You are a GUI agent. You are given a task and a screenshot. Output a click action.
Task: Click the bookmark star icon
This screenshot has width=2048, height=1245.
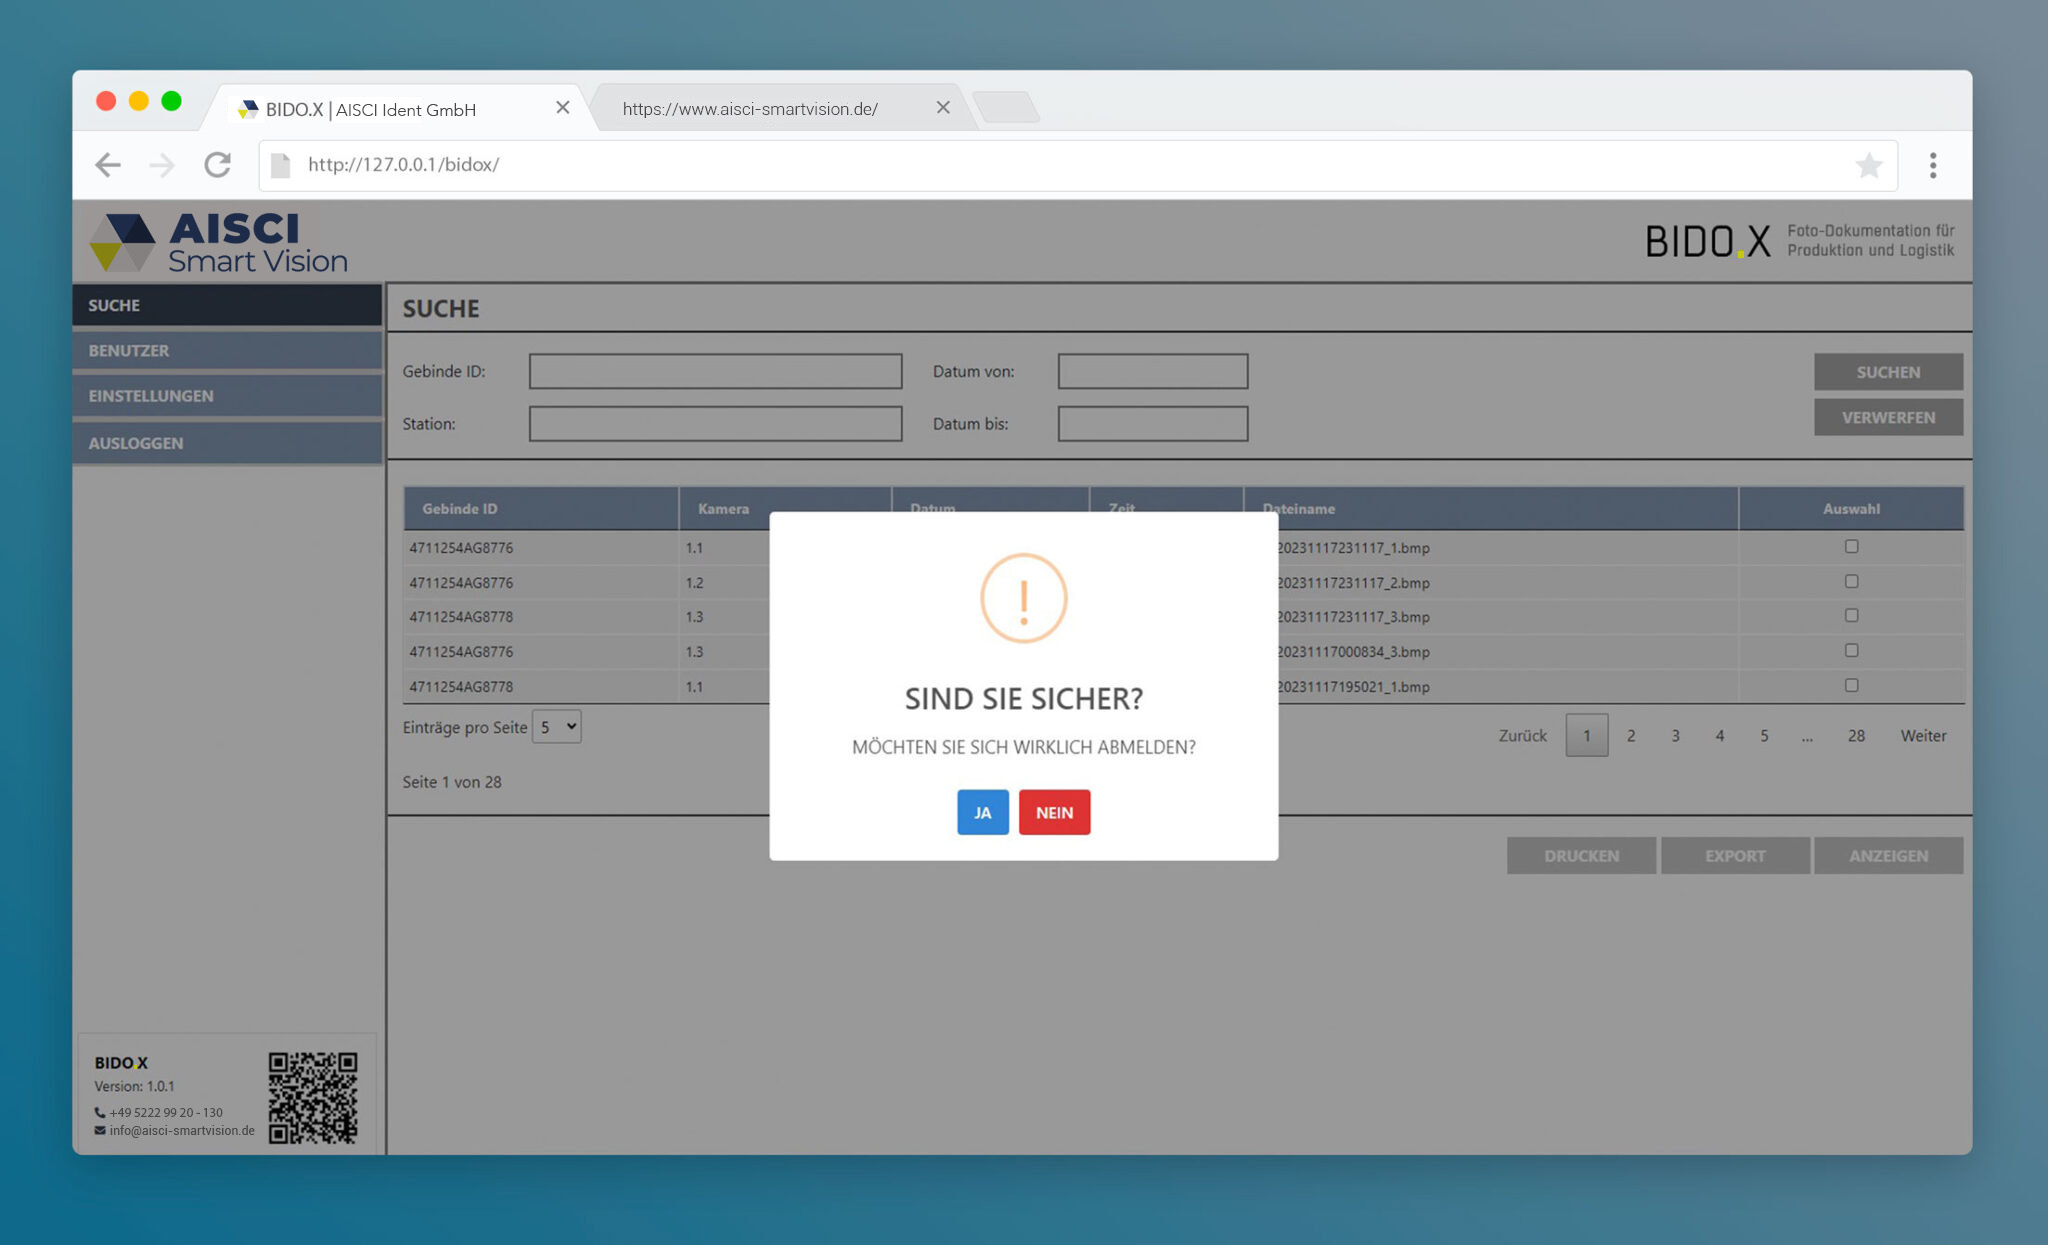pos(1868,165)
